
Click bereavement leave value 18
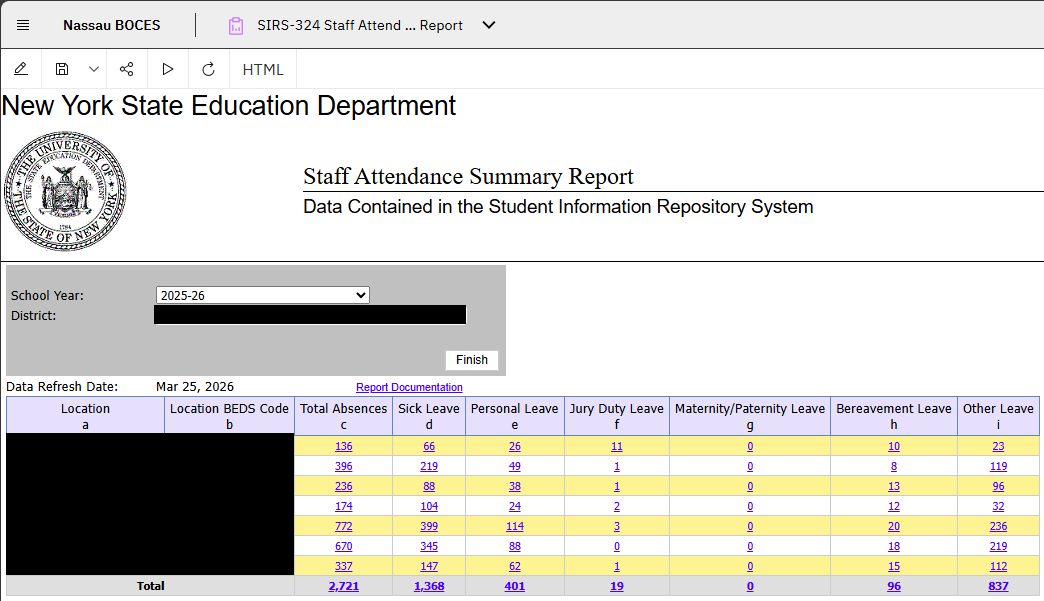(894, 546)
